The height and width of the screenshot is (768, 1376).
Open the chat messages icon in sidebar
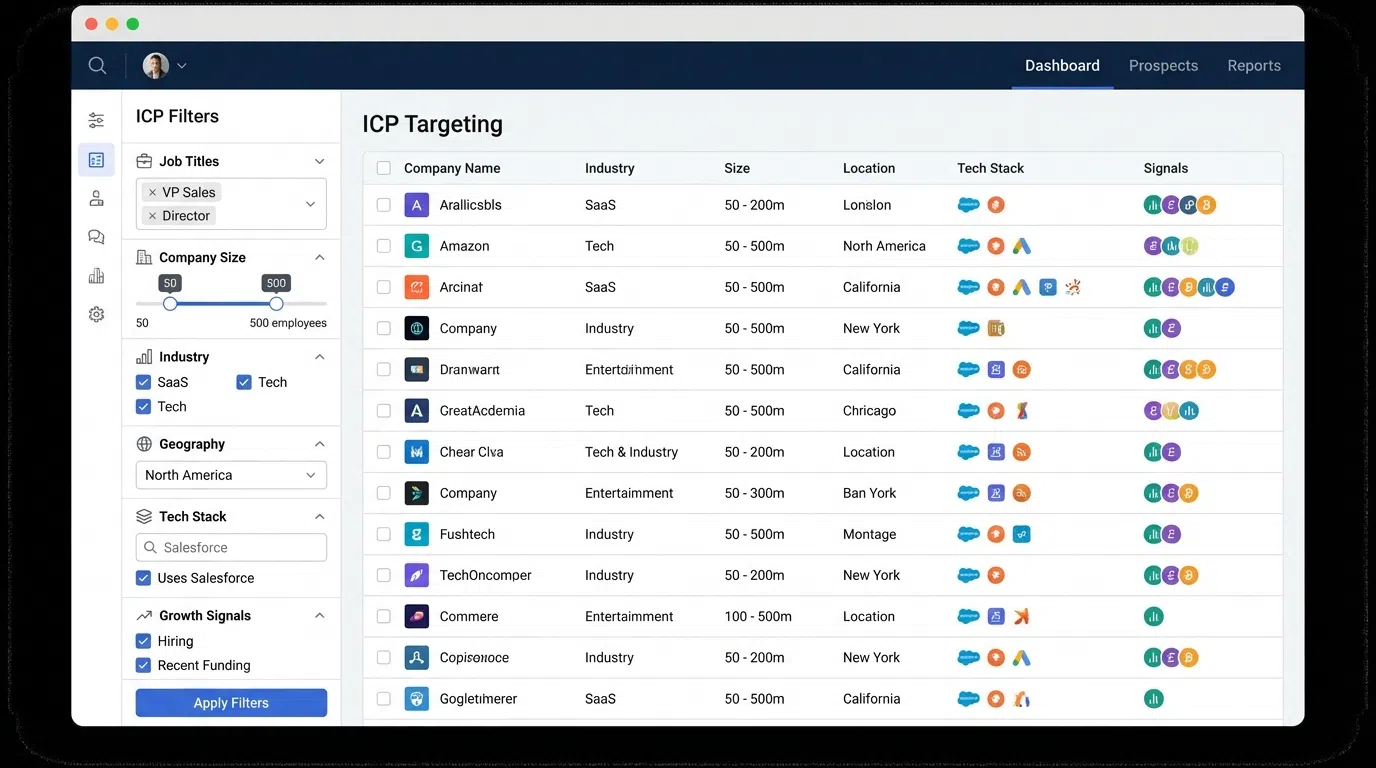[96, 237]
